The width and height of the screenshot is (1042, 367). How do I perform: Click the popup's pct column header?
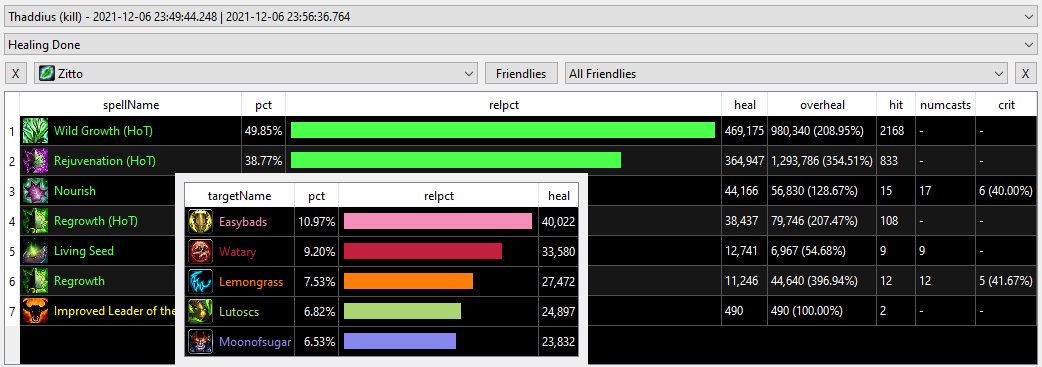tap(316, 196)
